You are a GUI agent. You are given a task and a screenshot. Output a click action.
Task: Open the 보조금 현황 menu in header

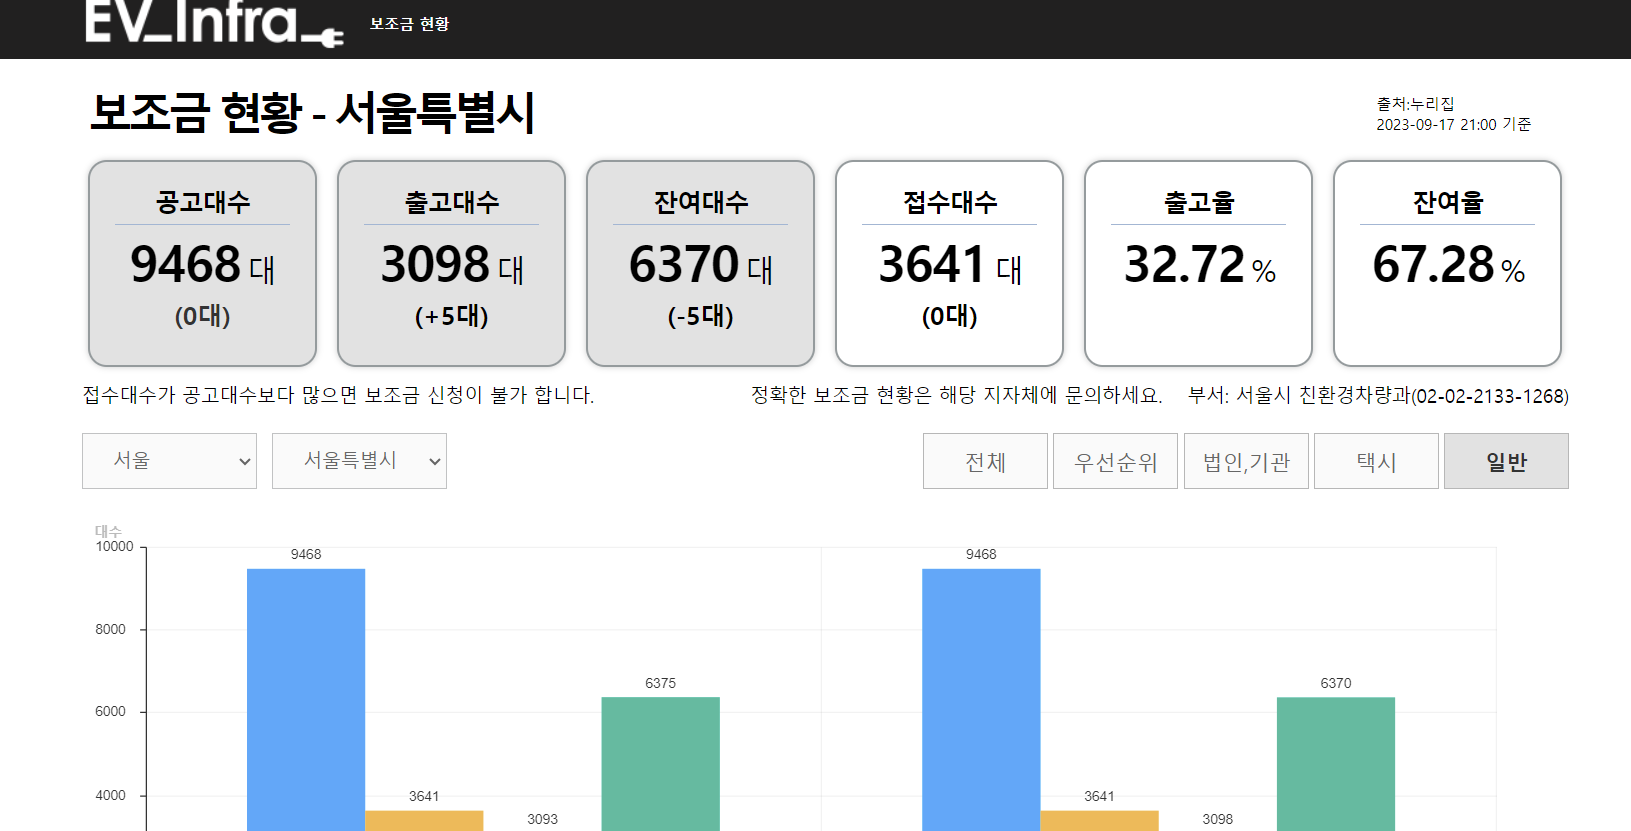click(x=409, y=24)
